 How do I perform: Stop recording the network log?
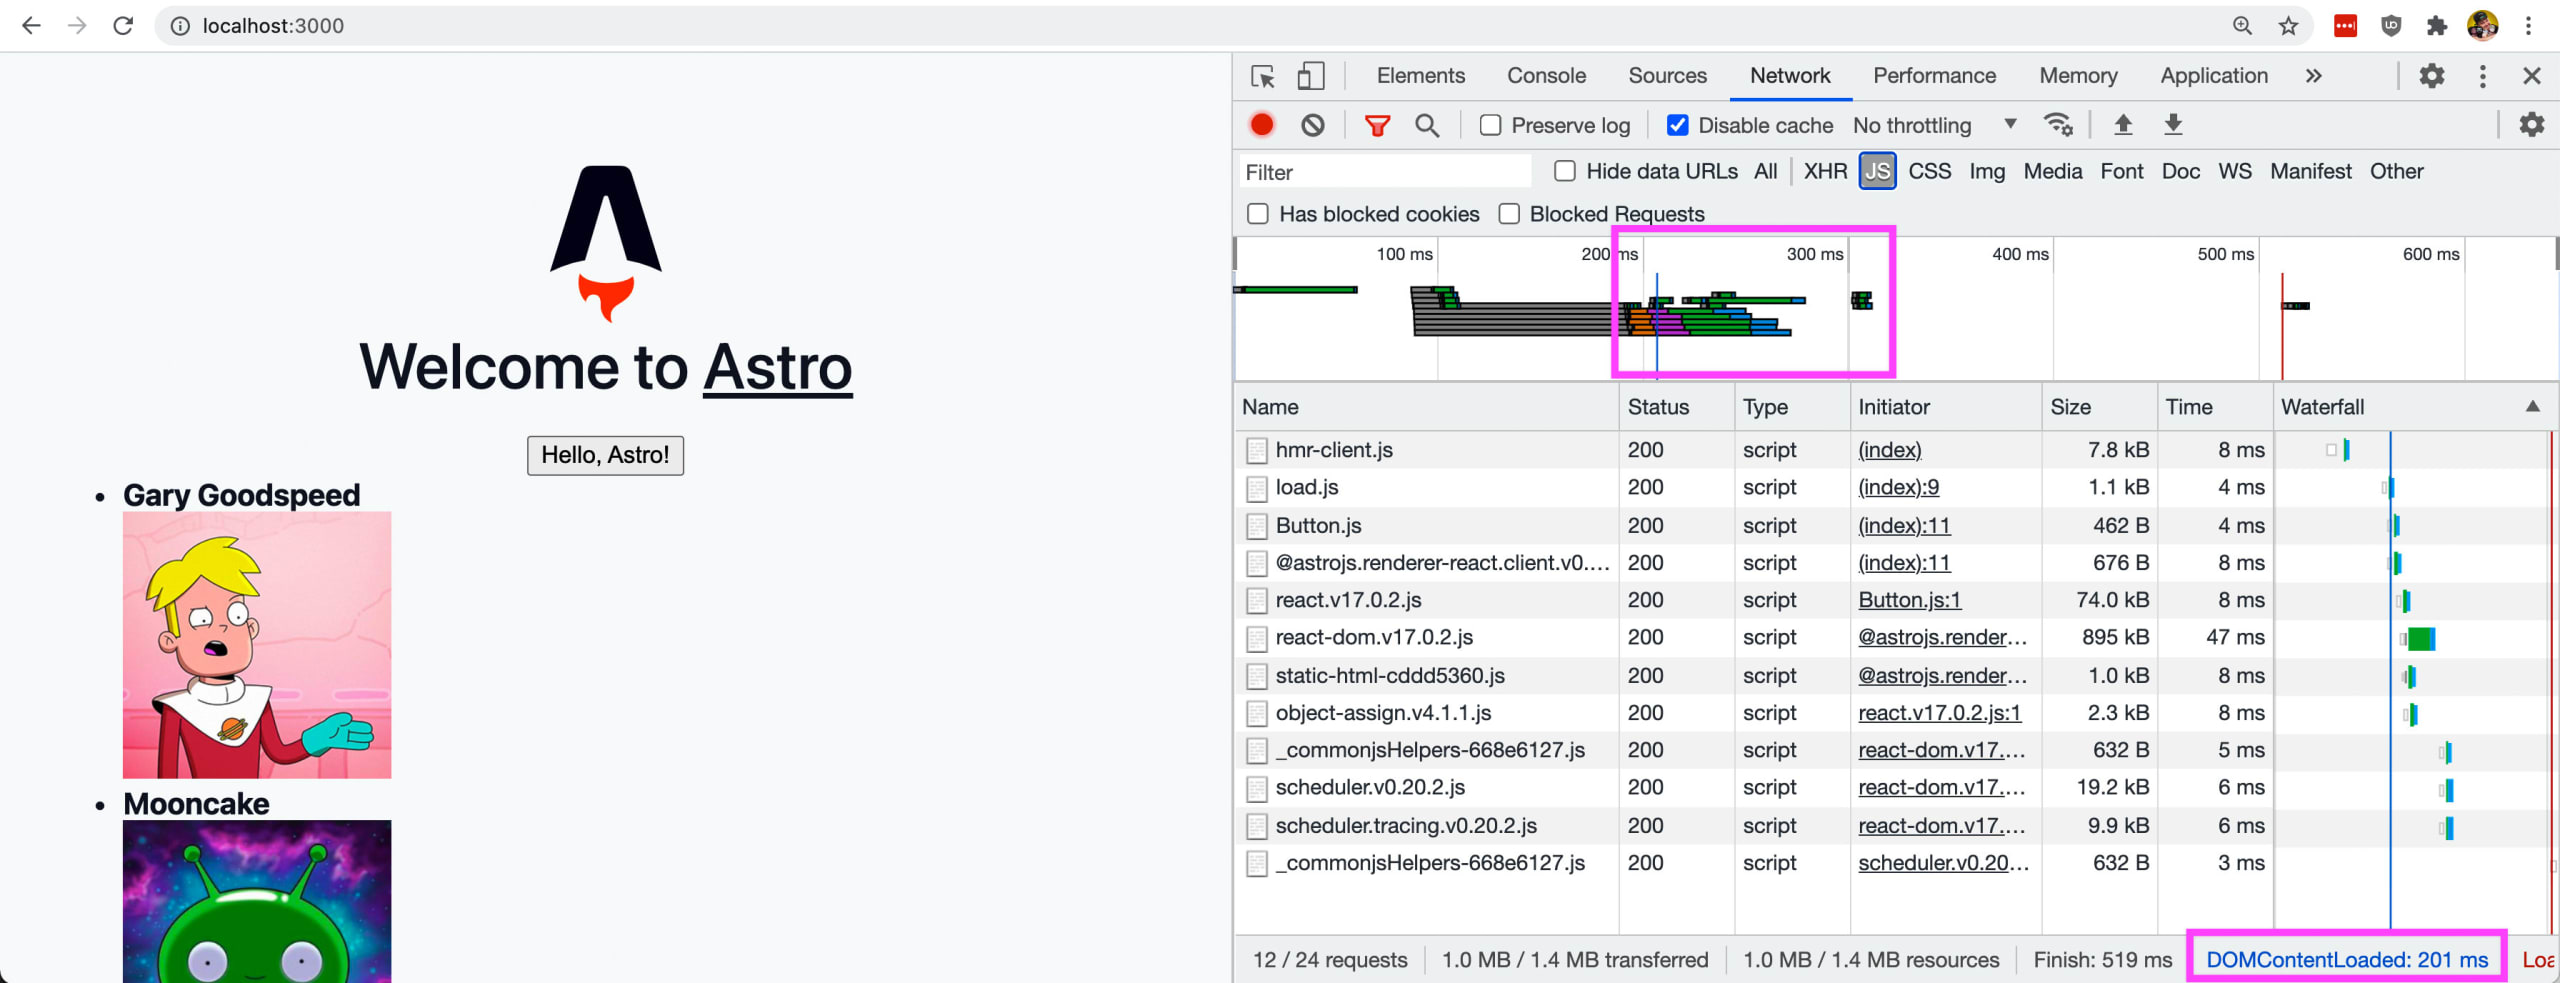[x=1262, y=125]
